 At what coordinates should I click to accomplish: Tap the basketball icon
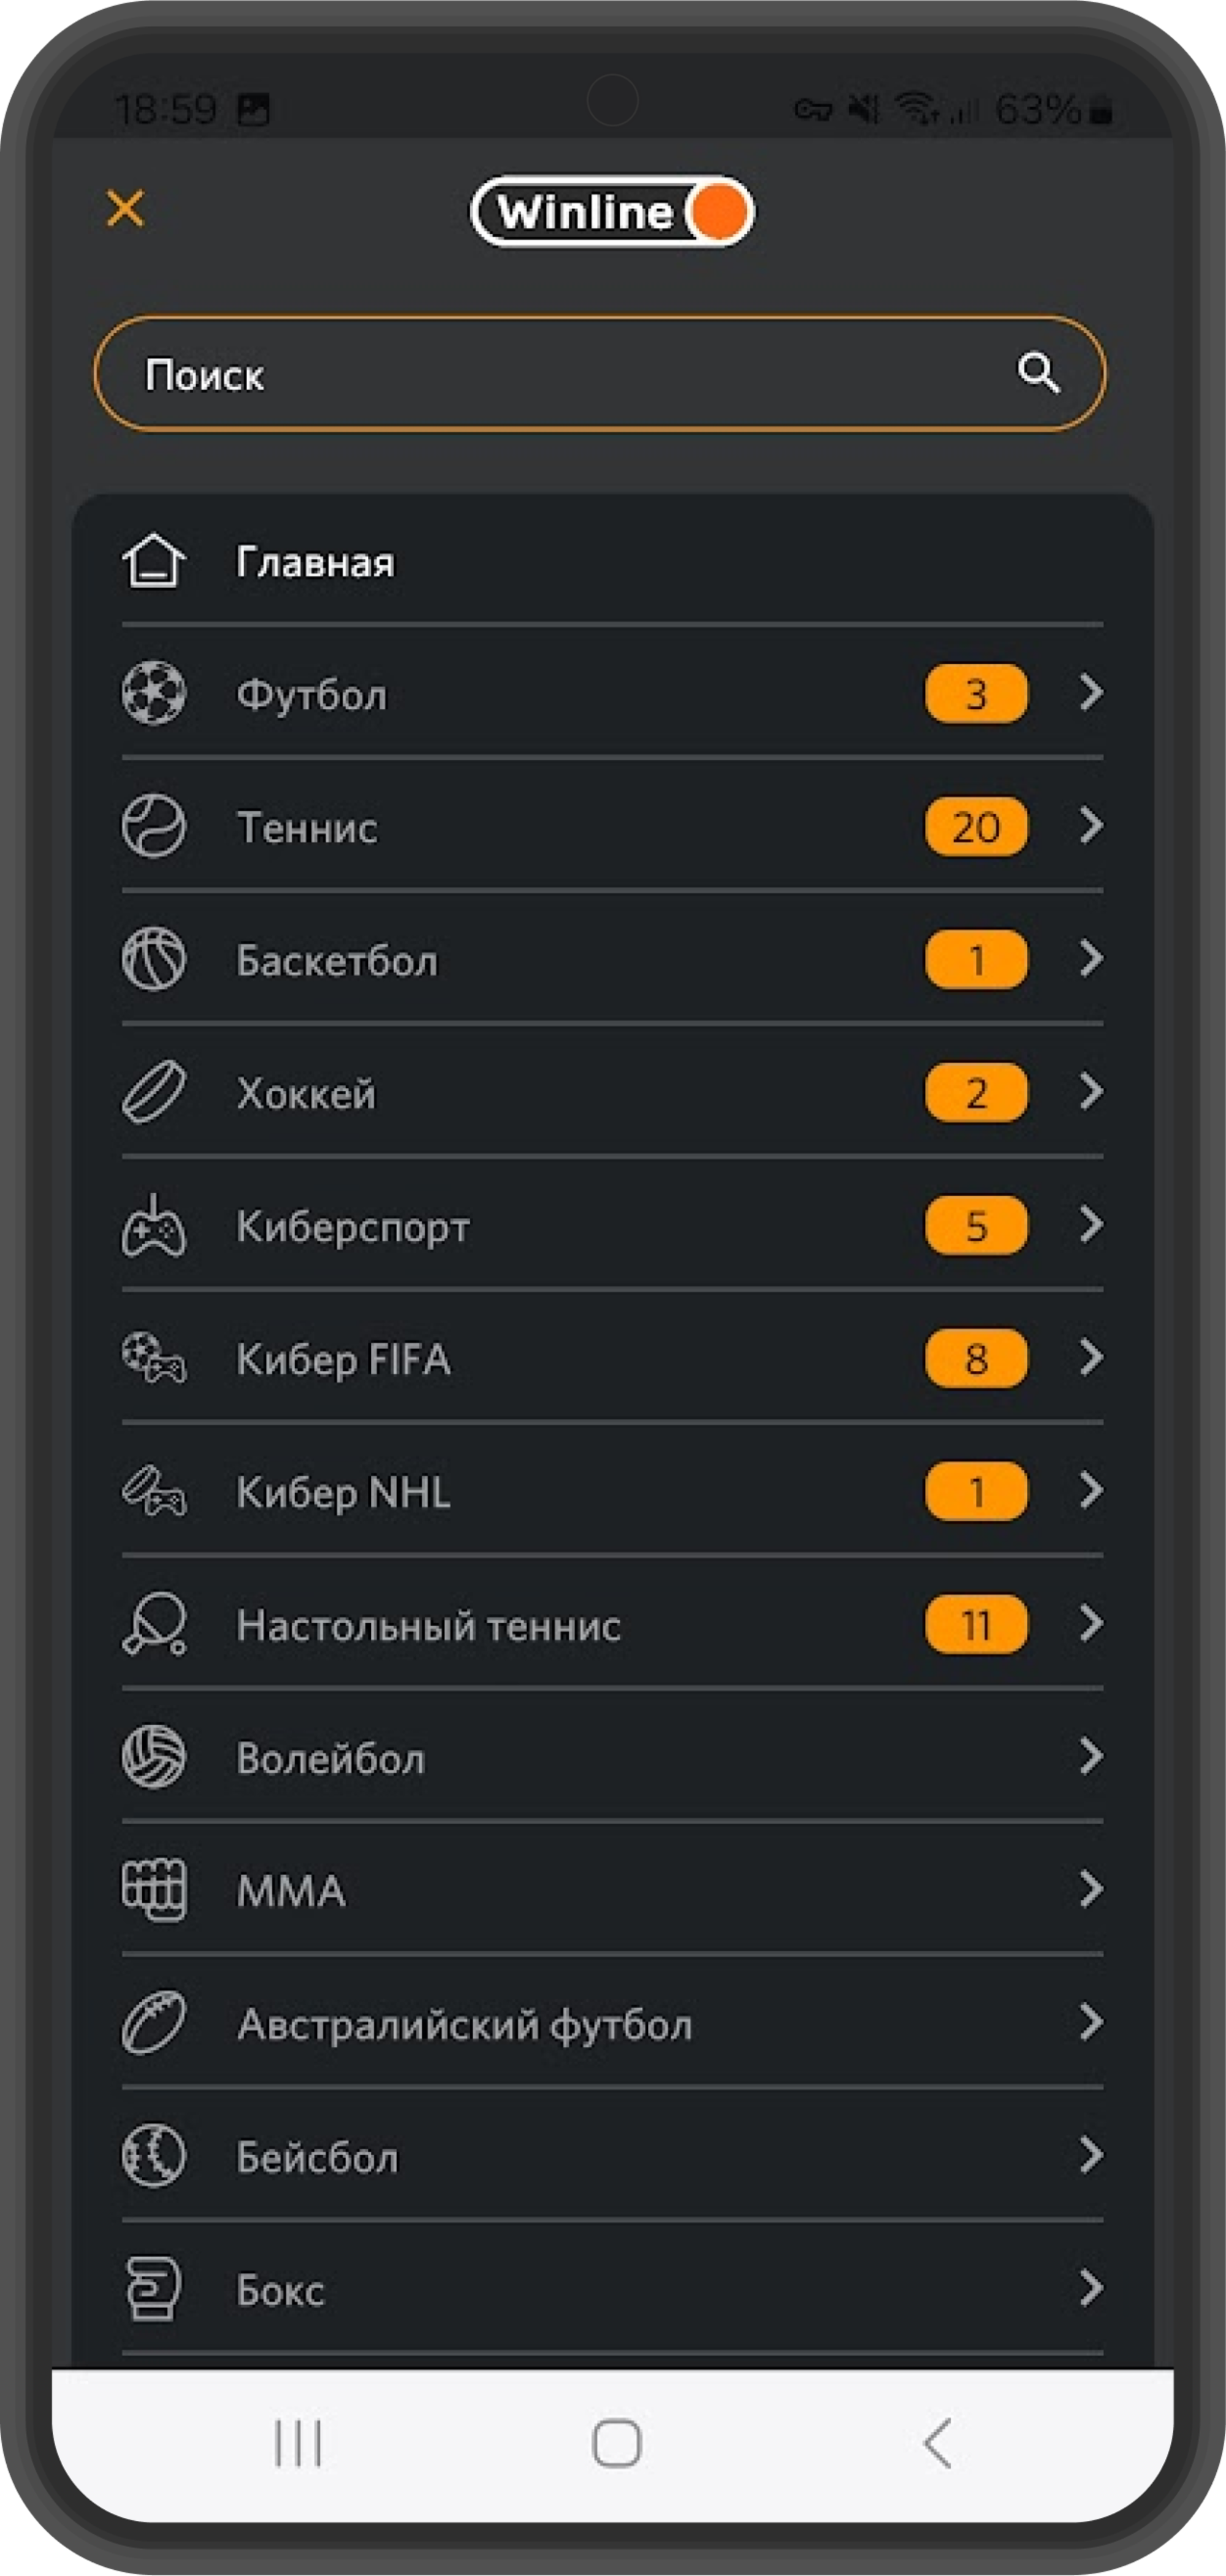pos(154,959)
